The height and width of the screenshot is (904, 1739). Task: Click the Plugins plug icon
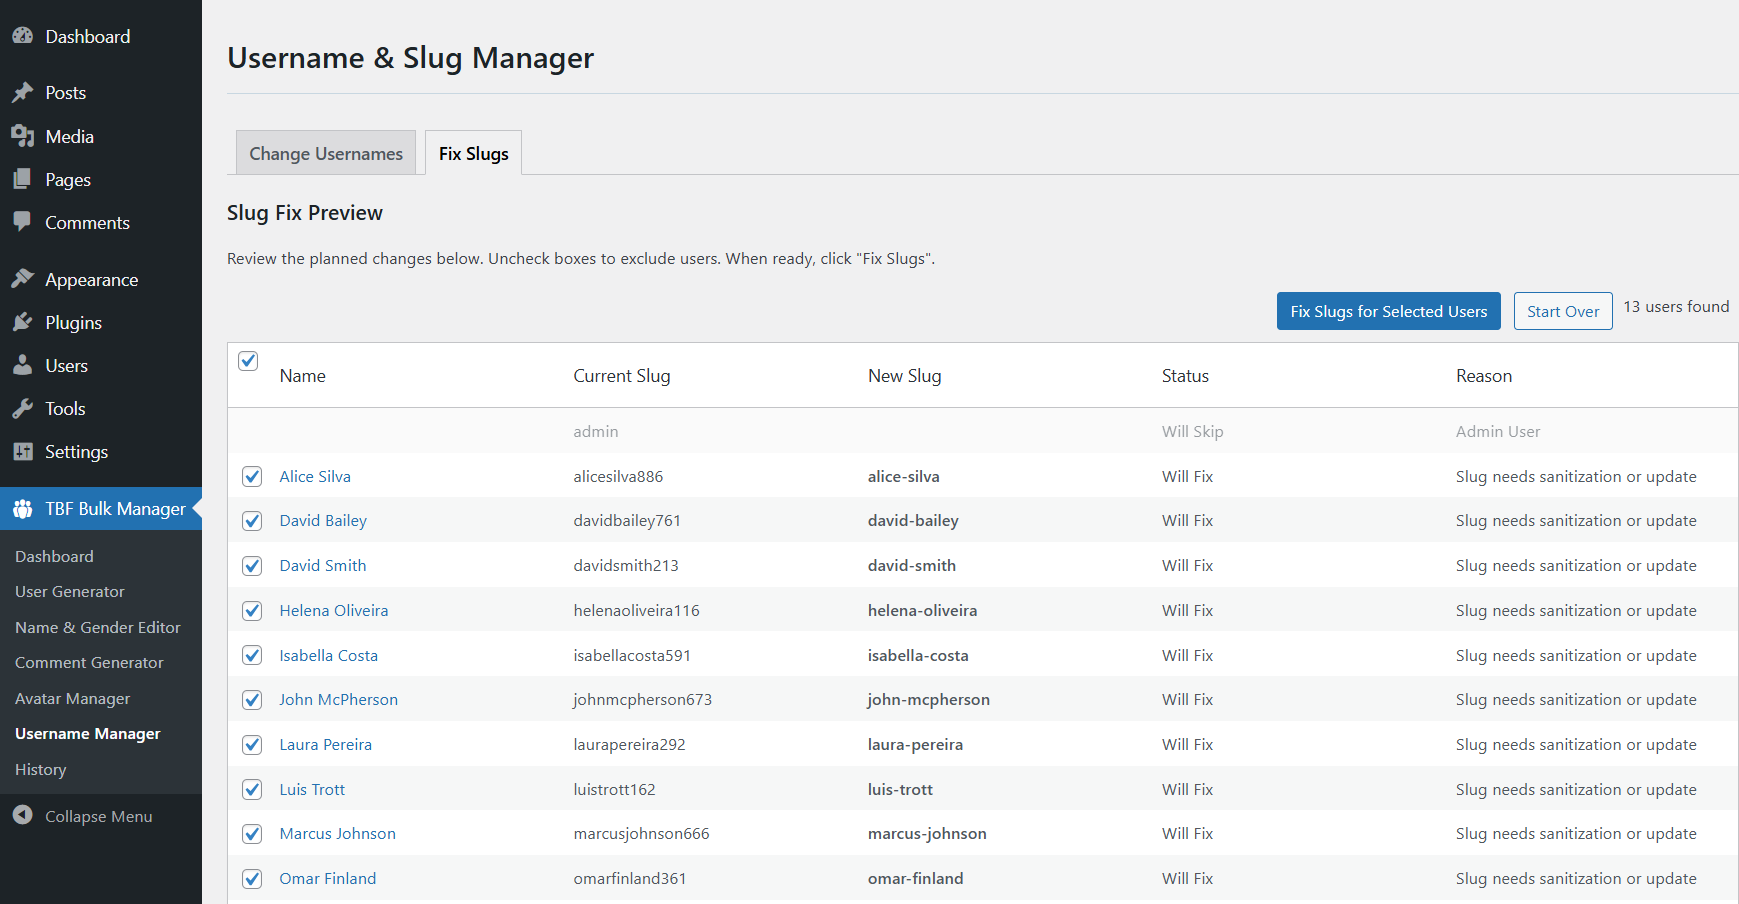[x=23, y=322]
